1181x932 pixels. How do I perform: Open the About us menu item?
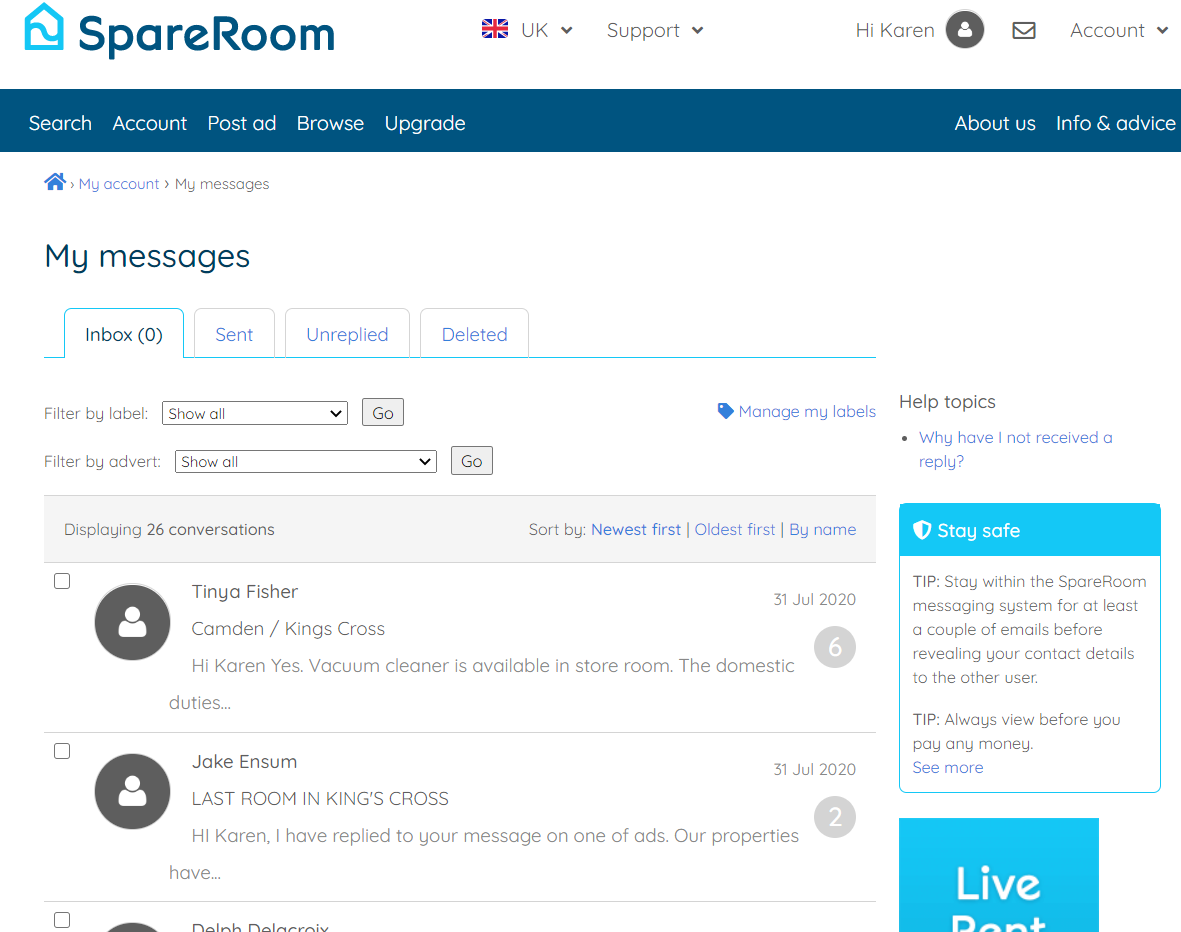point(995,123)
